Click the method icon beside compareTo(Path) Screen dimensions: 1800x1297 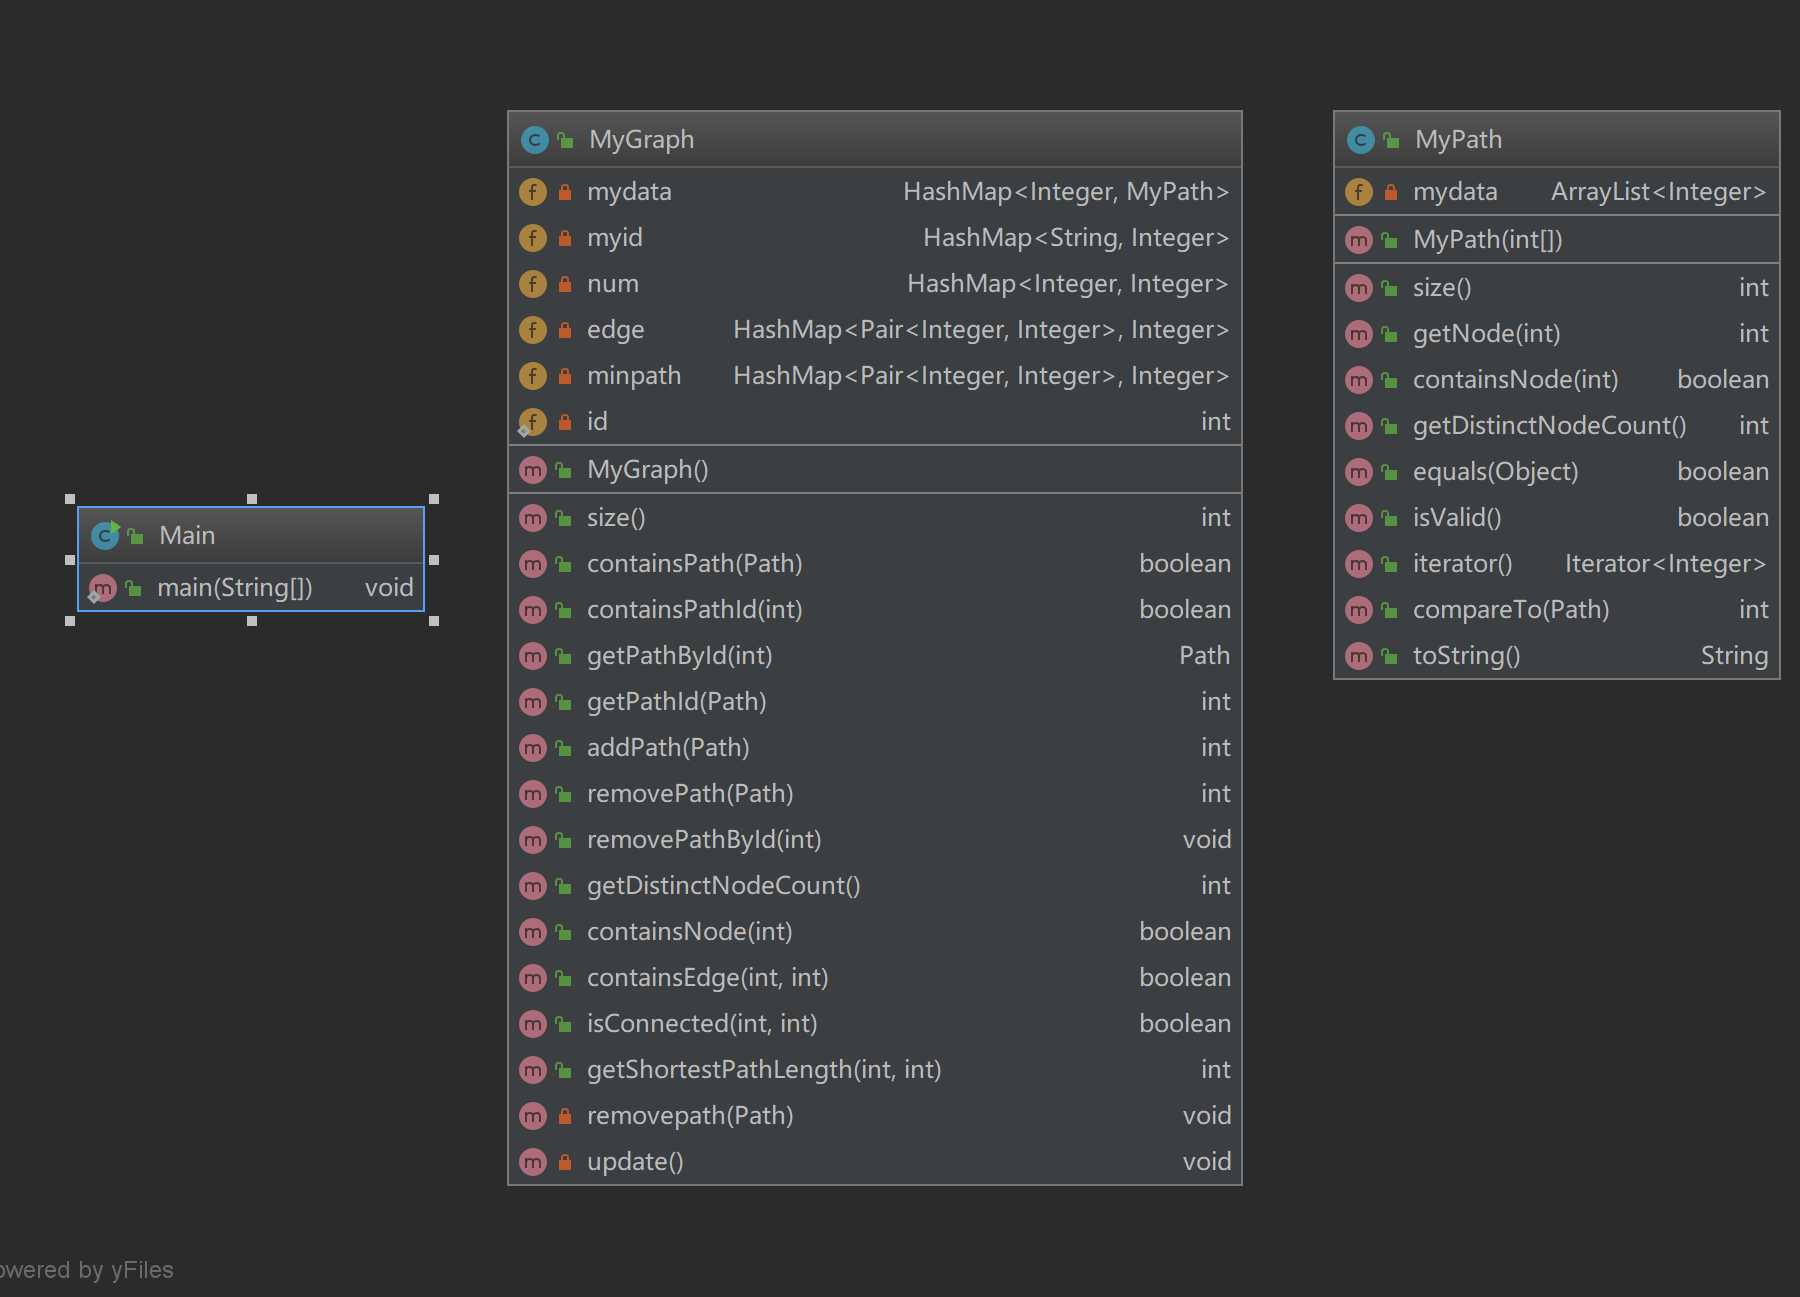1359,610
